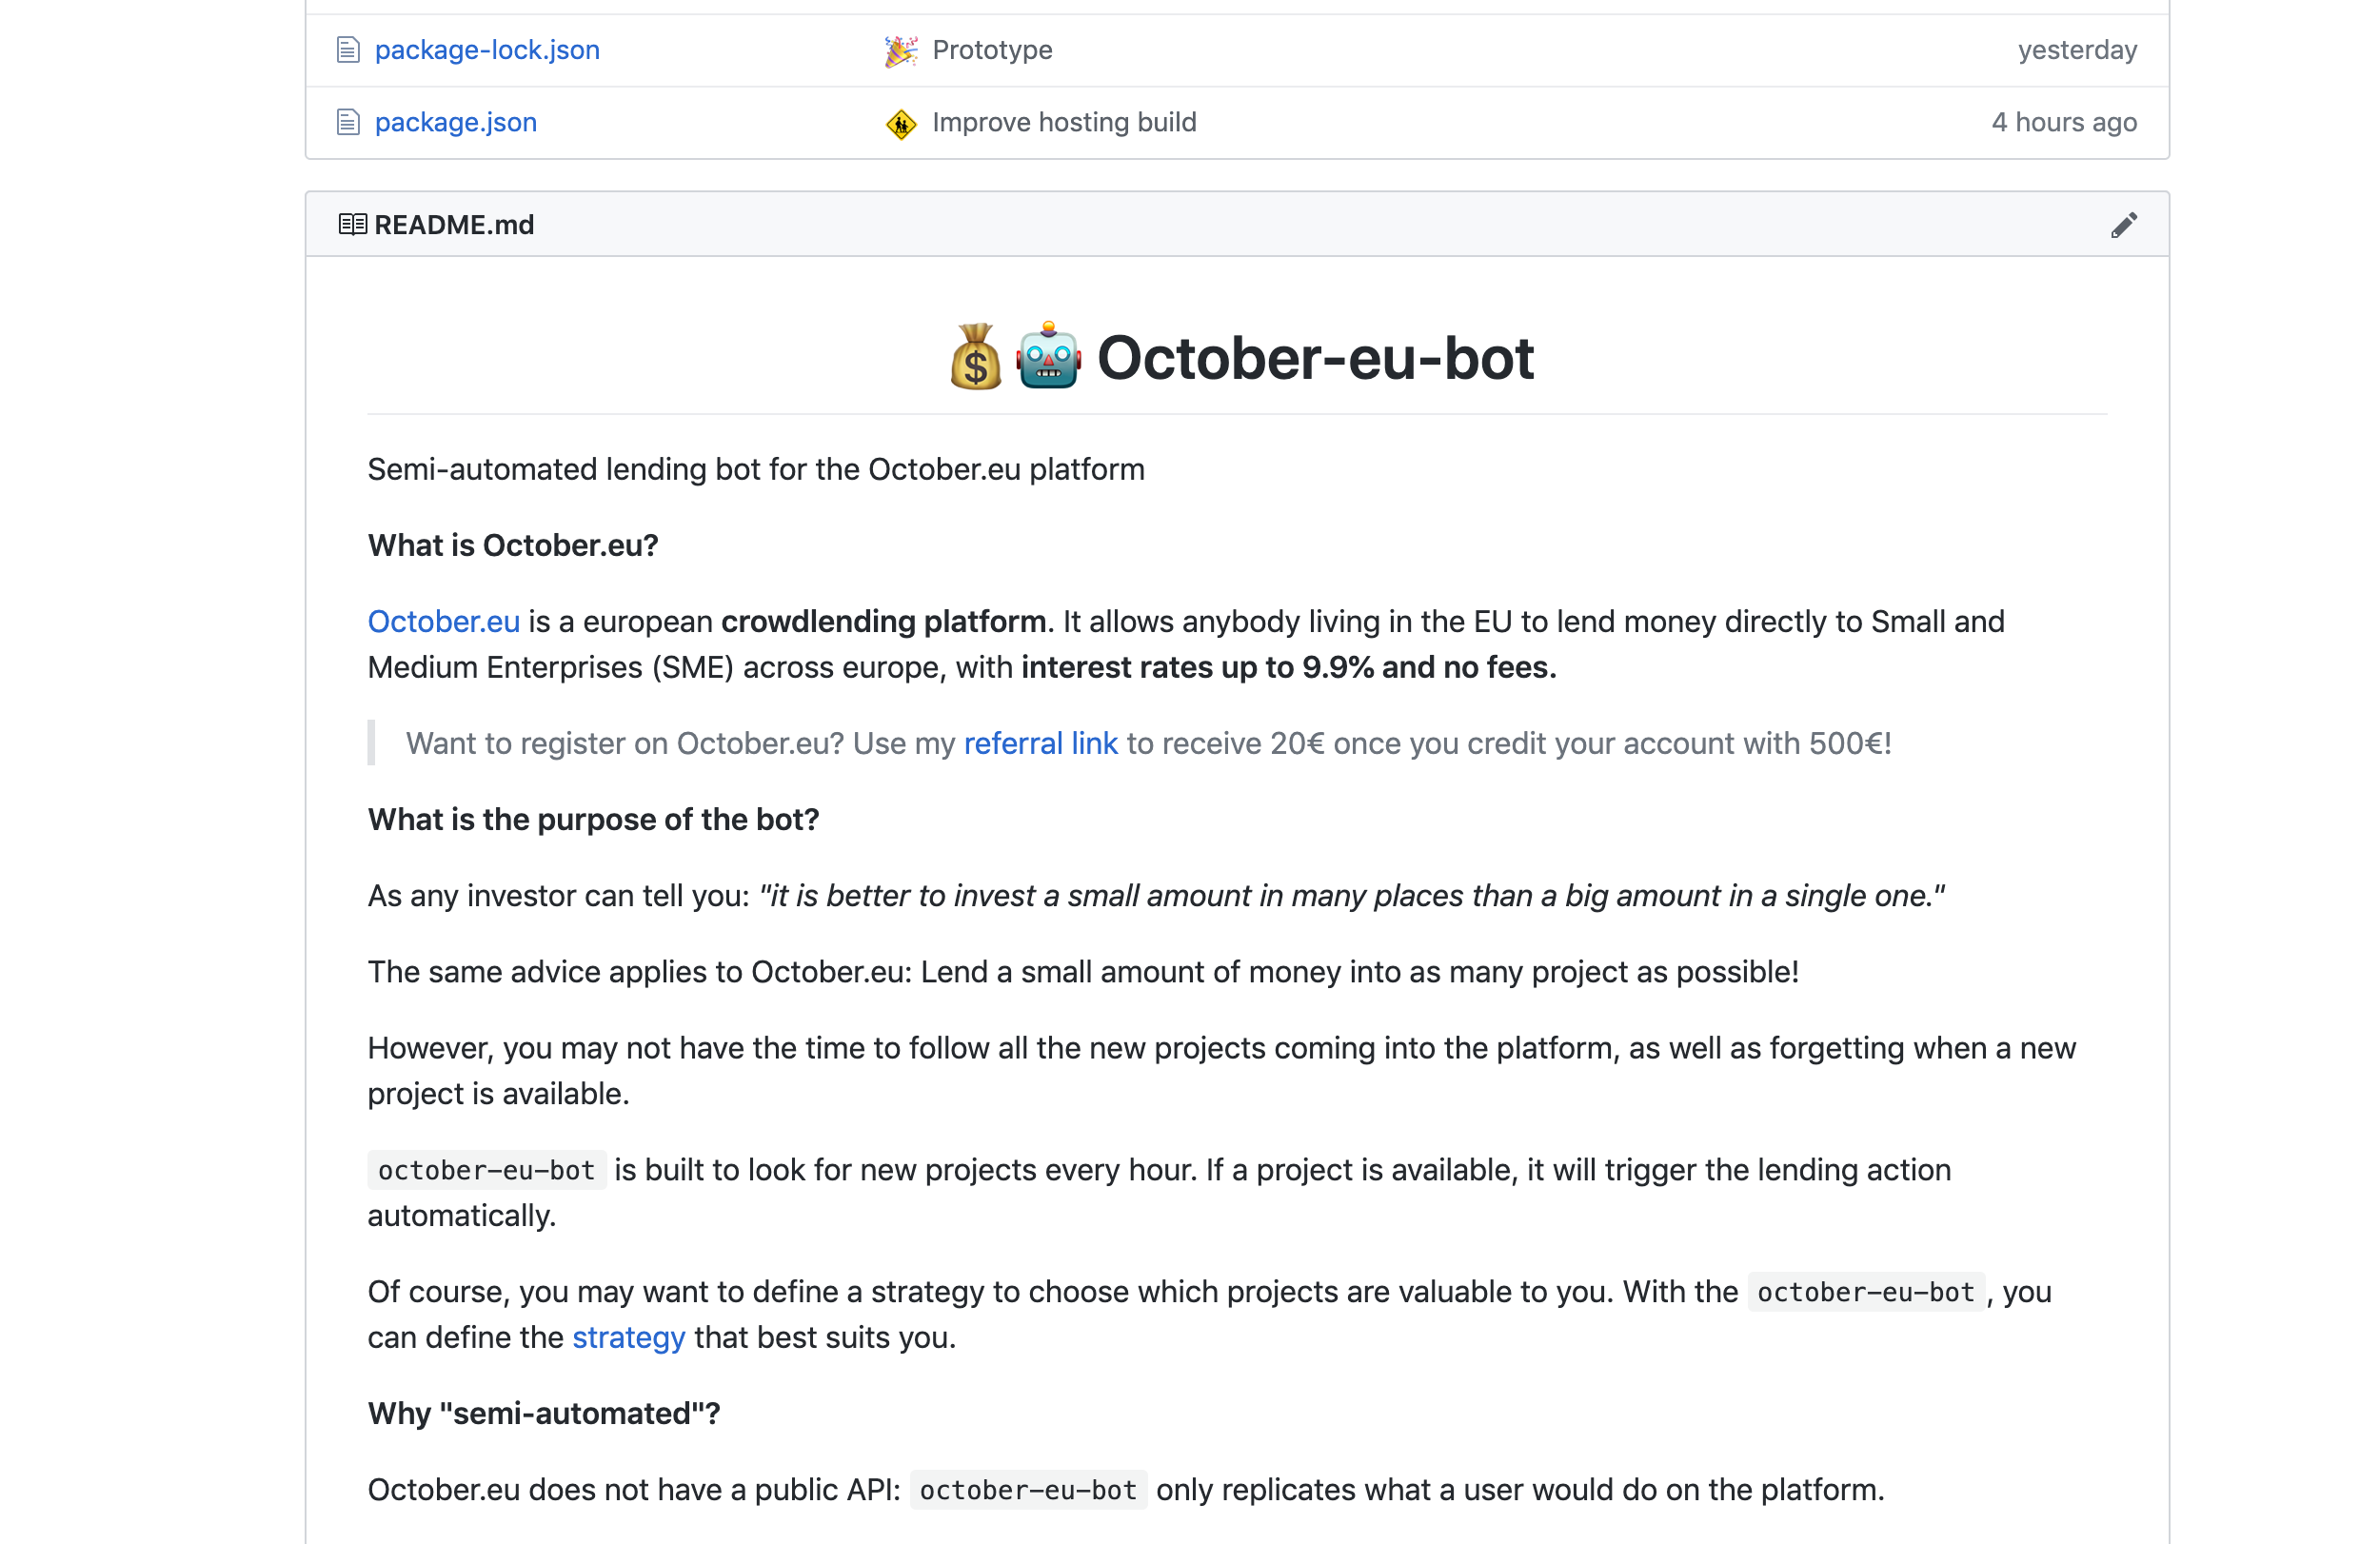View the commit from 4 hours ago
Screen dimensions: 2380x1544
[2064, 122]
